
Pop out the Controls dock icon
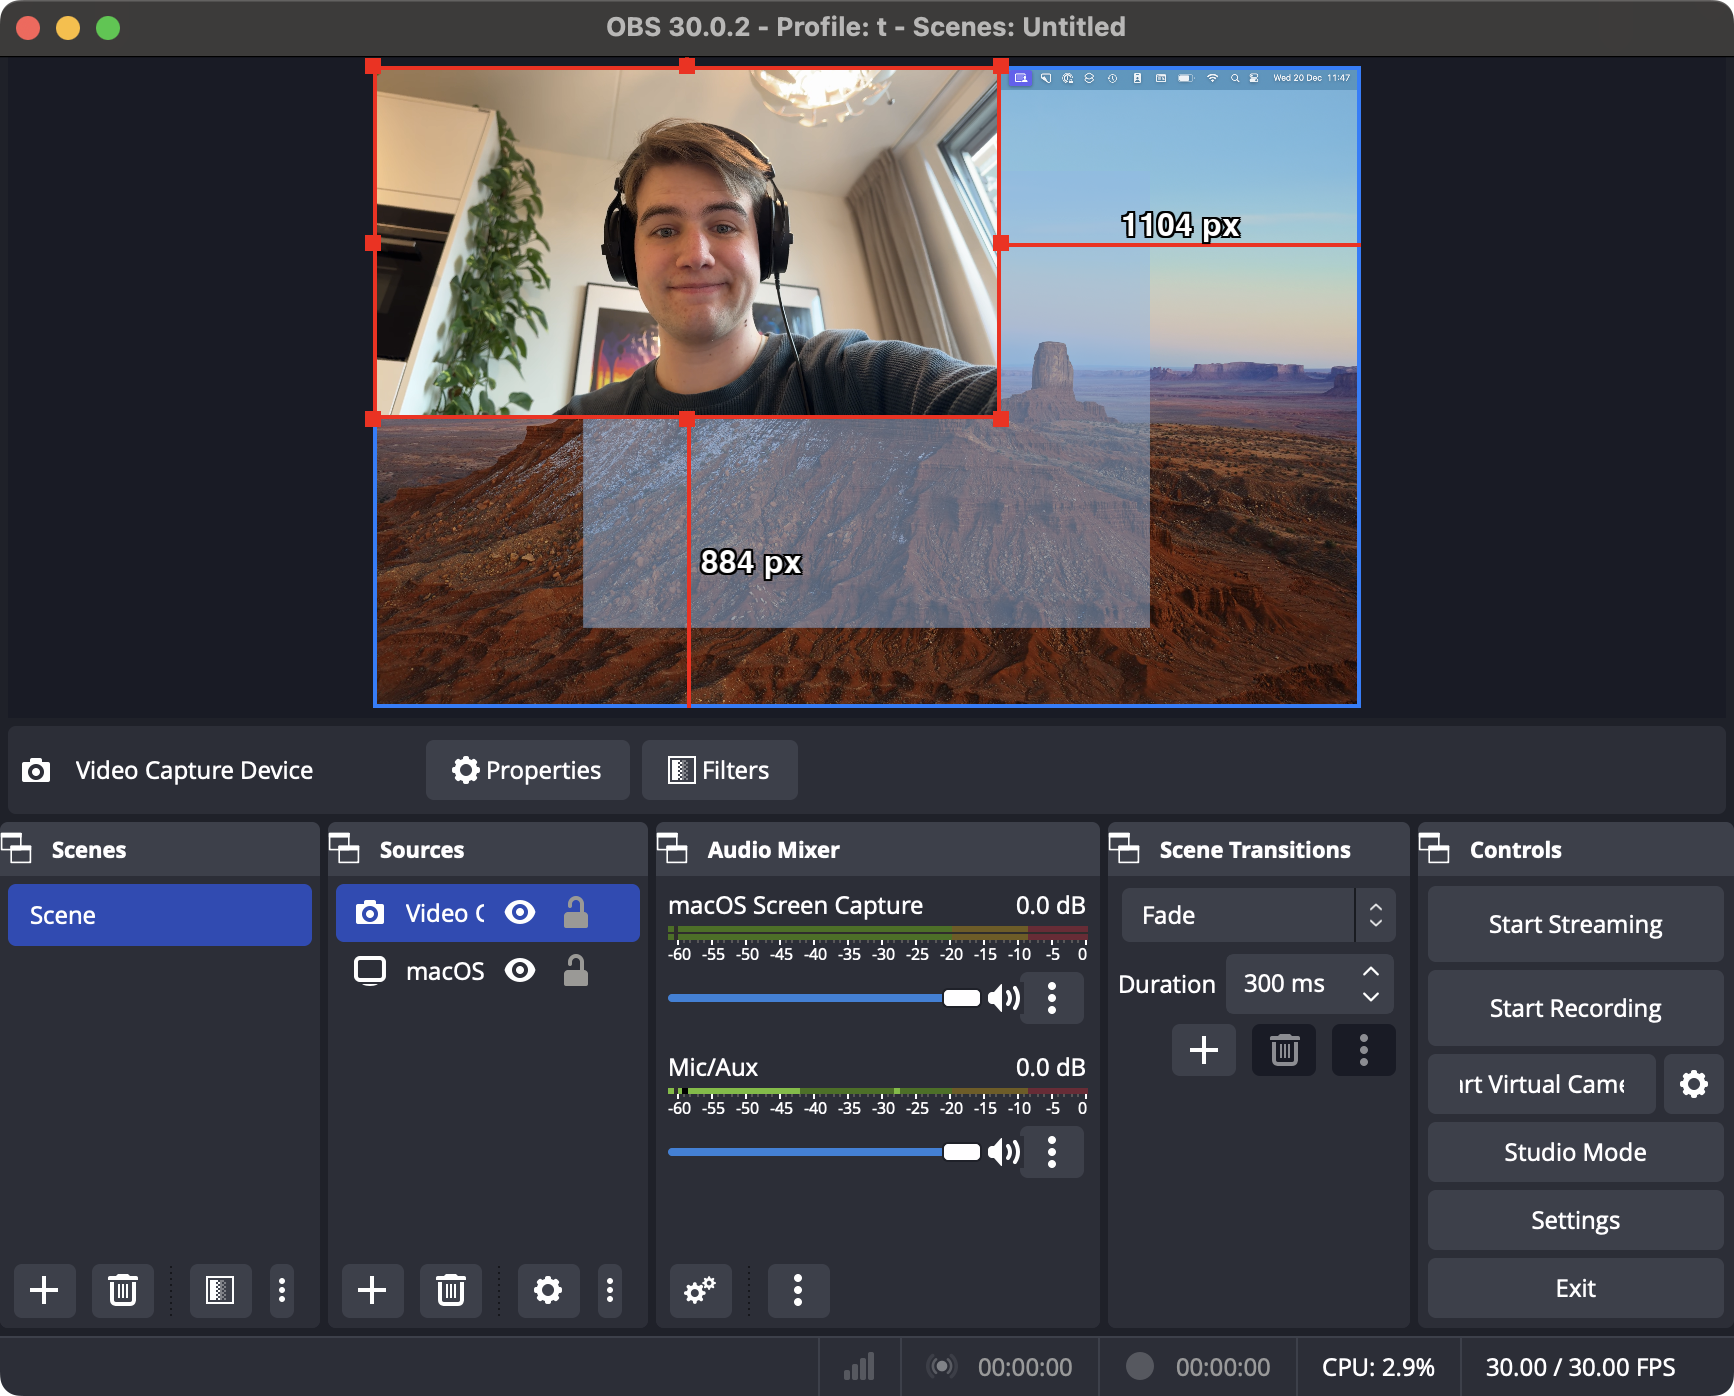coord(1435,849)
